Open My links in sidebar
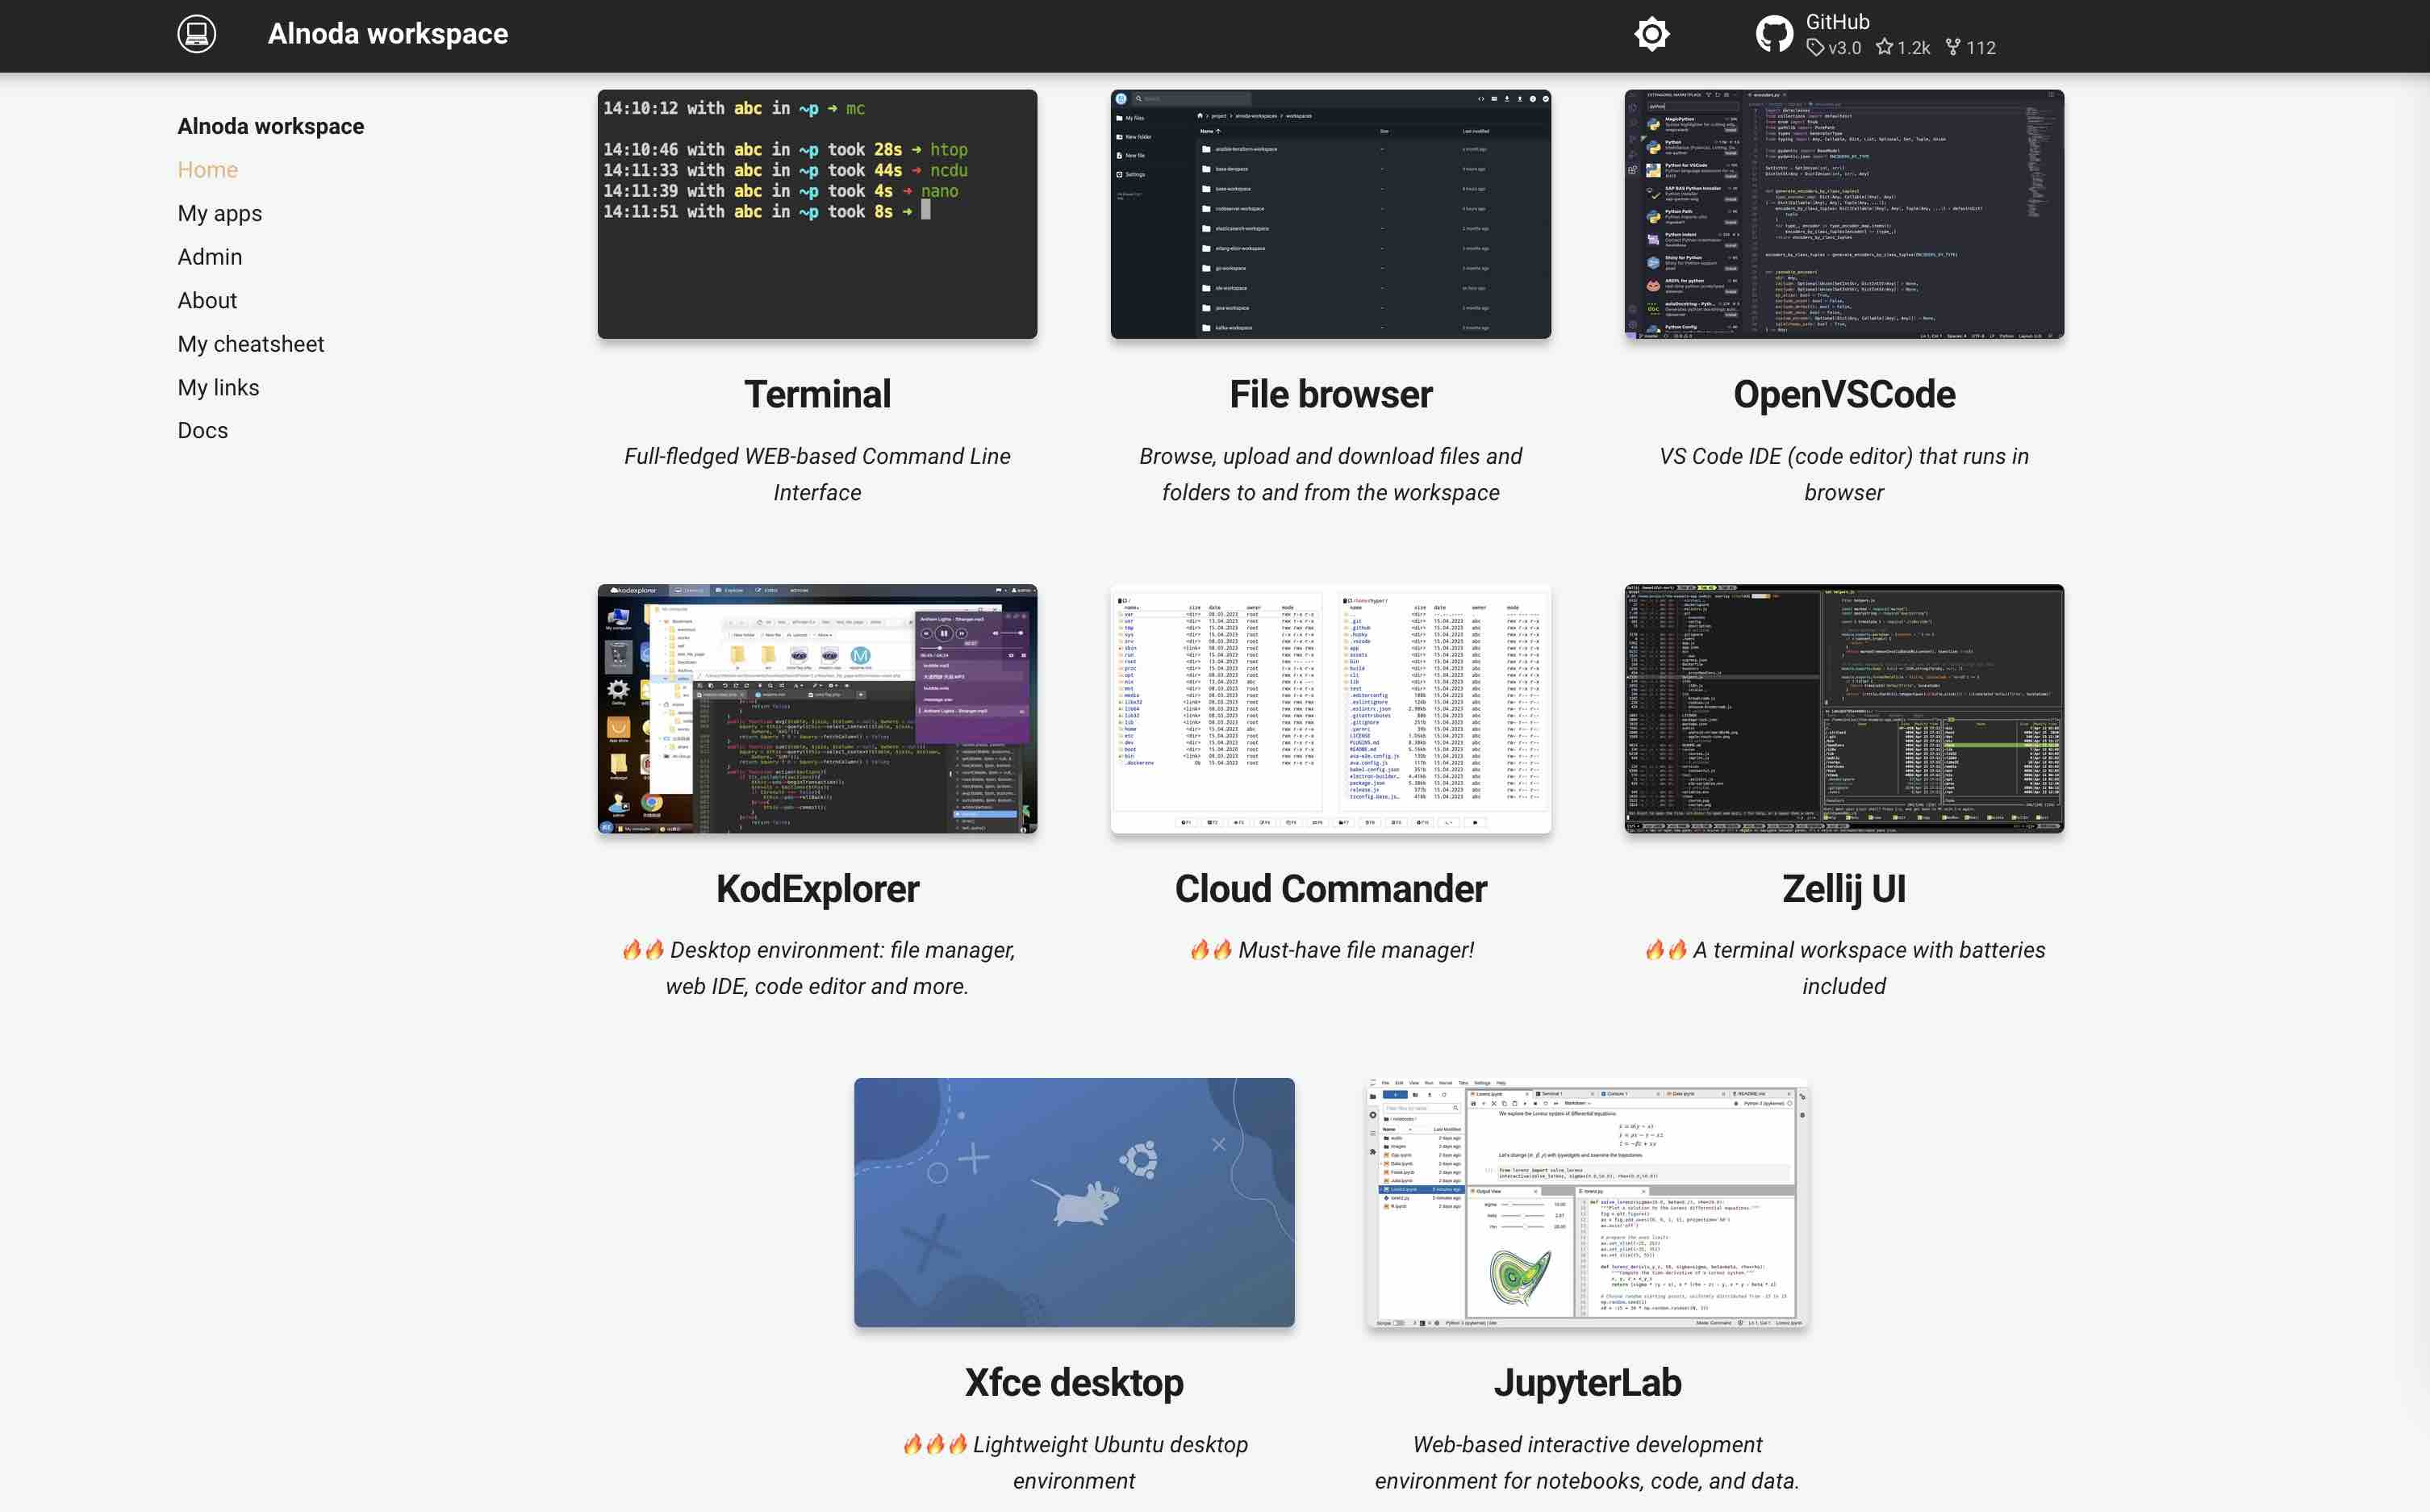Image resolution: width=2430 pixels, height=1512 pixels. click(x=218, y=387)
